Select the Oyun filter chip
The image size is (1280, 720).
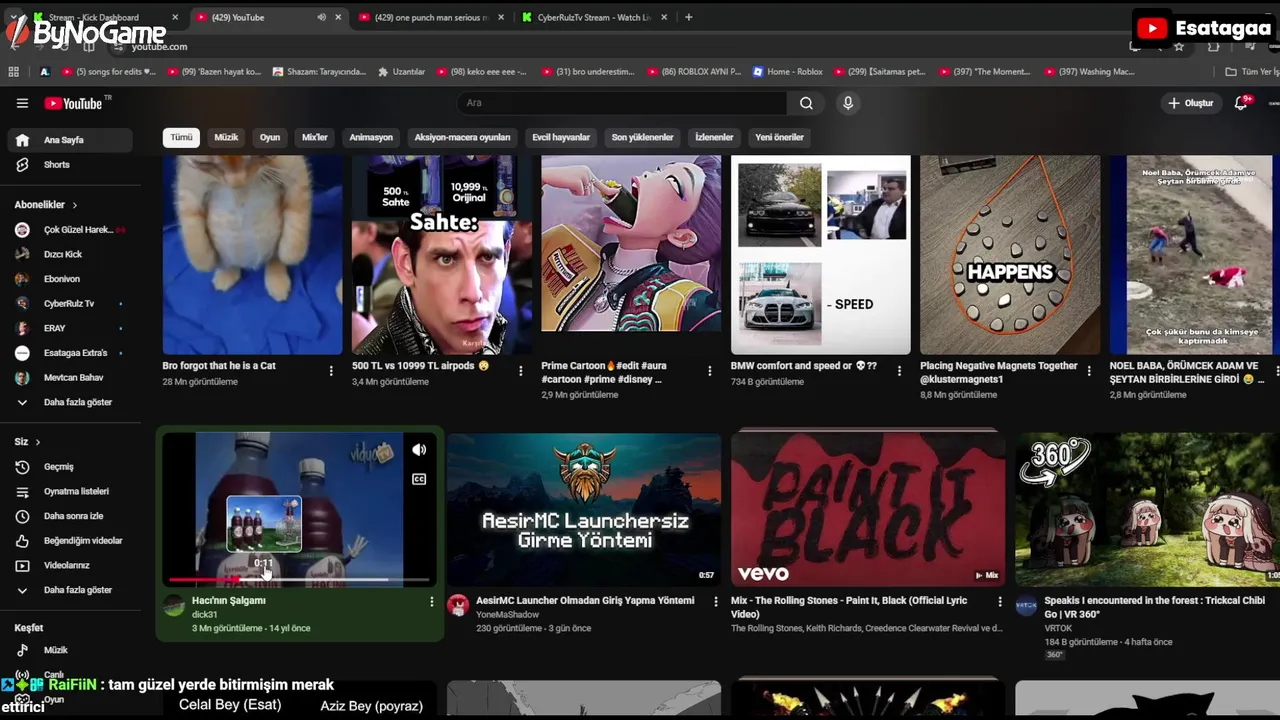pos(270,137)
